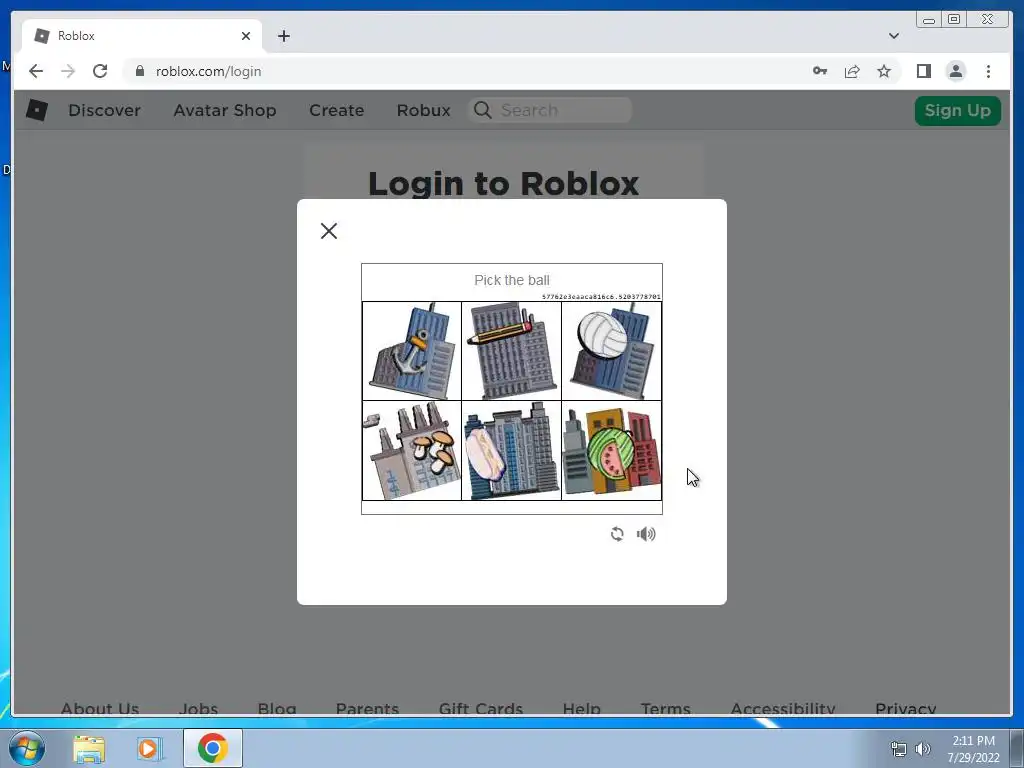Select the watermelon image tile
Viewport: 1024px width, 768px height.
[x=611, y=451]
